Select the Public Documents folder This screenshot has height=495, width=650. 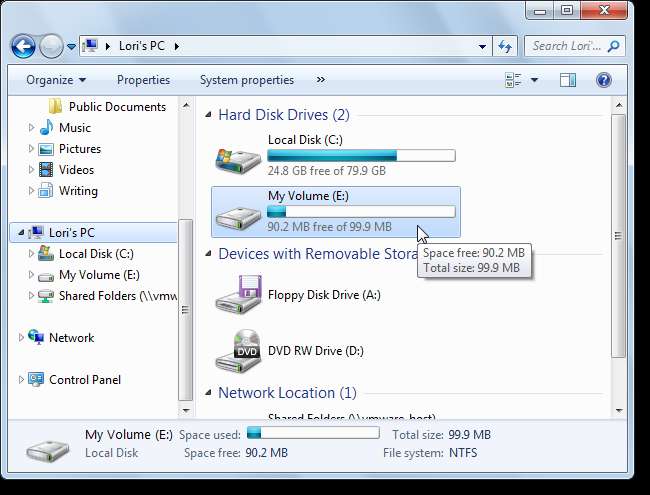[107, 107]
